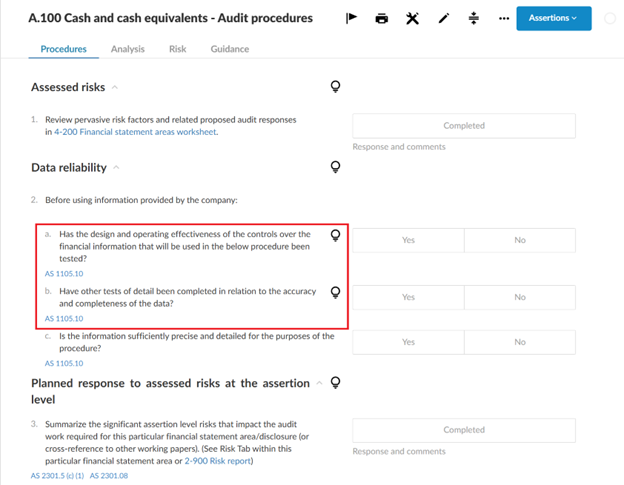Image resolution: width=624 pixels, height=485 pixels.
Task: Select No for other tests of detail question
Action: click(x=519, y=297)
